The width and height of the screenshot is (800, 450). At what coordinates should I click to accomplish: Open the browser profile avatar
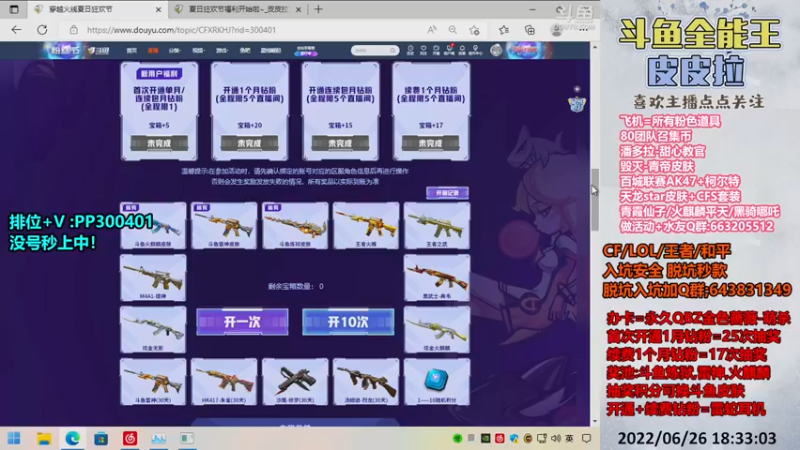[x=557, y=30]
